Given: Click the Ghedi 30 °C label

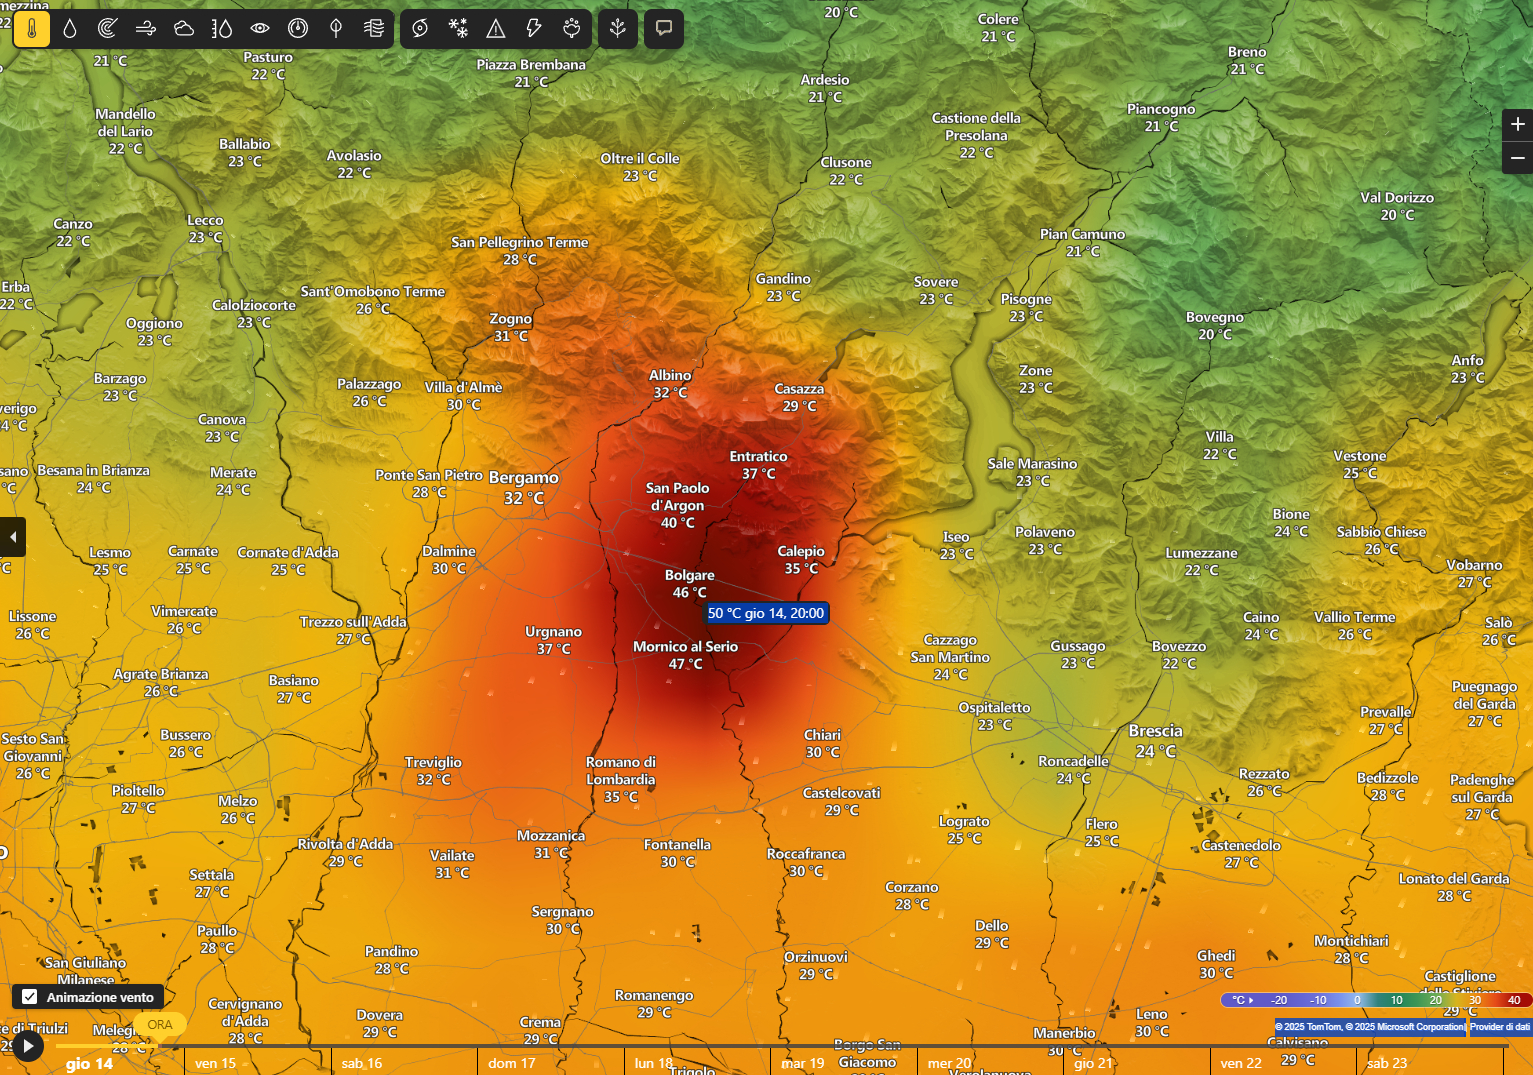Looking at the screenshot, I should pos(1216,964).
